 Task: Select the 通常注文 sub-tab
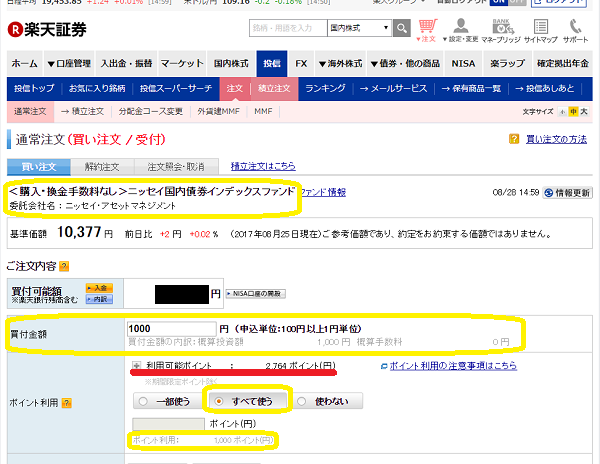[30, 112]
